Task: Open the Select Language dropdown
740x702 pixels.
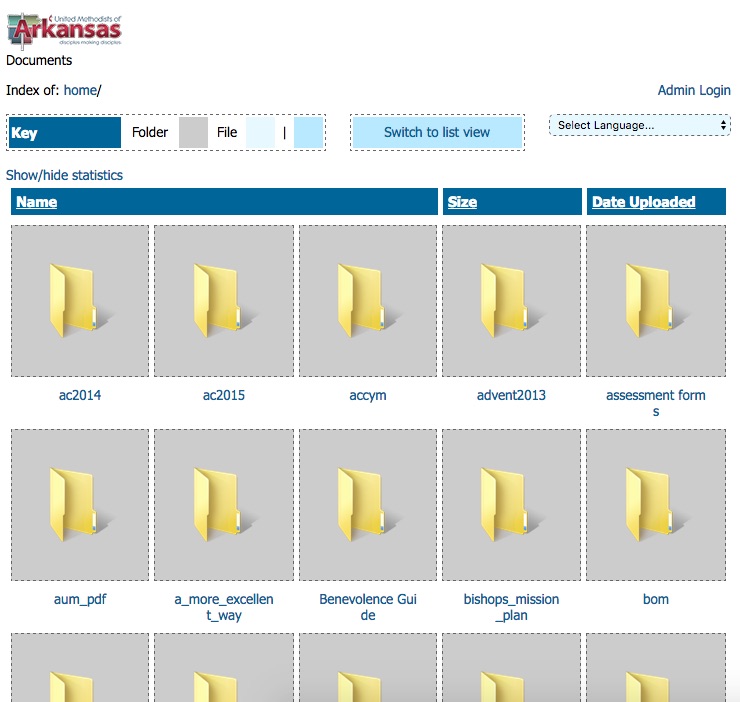Action: click(x=640, y=125)
